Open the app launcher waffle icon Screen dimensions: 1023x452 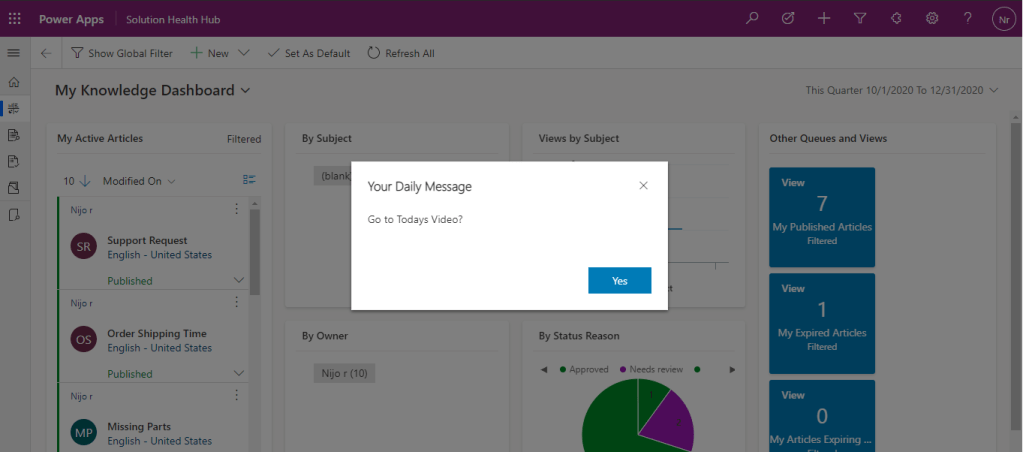[15, 19]
